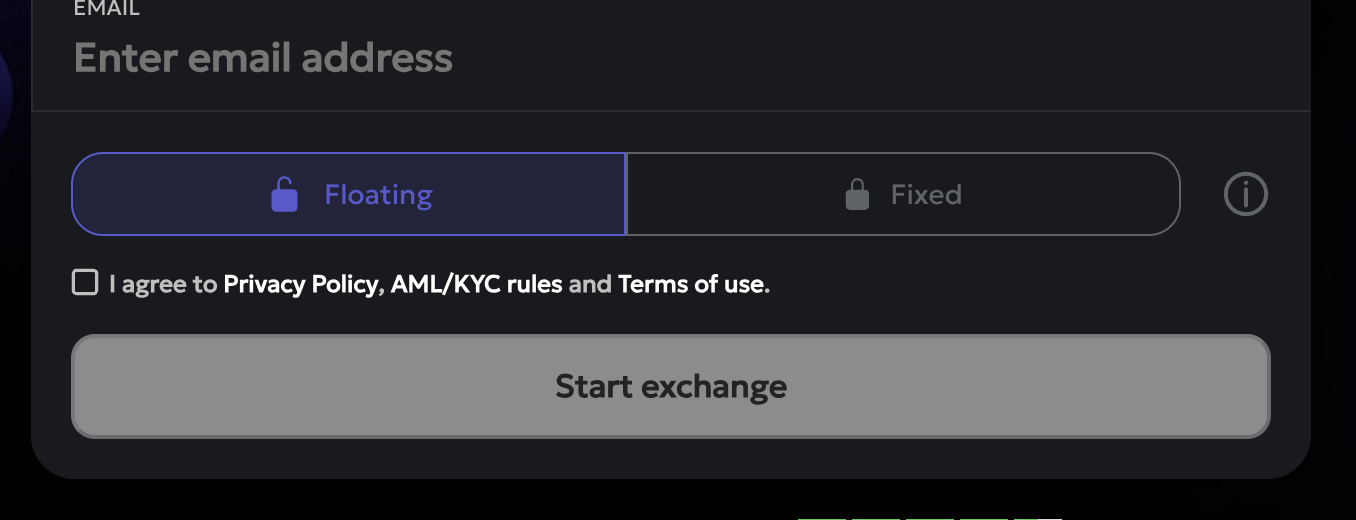The width and height of the screenshot is (1356, 520).
Task: Select the Floating rate option
Action: 349,194
